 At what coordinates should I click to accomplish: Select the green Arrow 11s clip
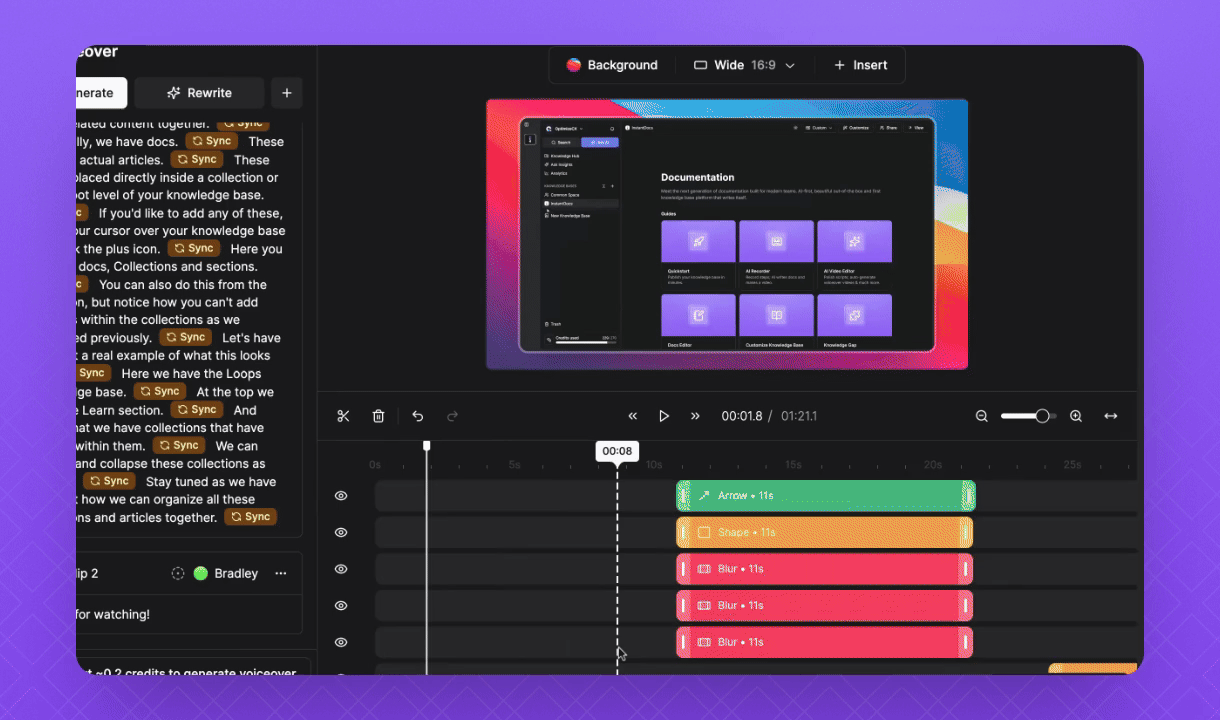point(826,496)
